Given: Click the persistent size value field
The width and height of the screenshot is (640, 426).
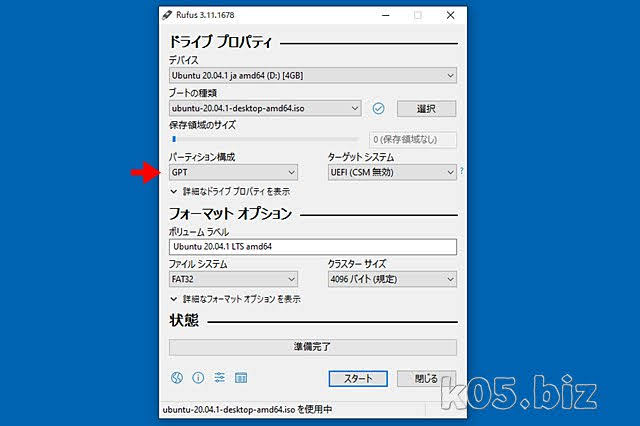Looking at the screenshot, I should 413,140.
